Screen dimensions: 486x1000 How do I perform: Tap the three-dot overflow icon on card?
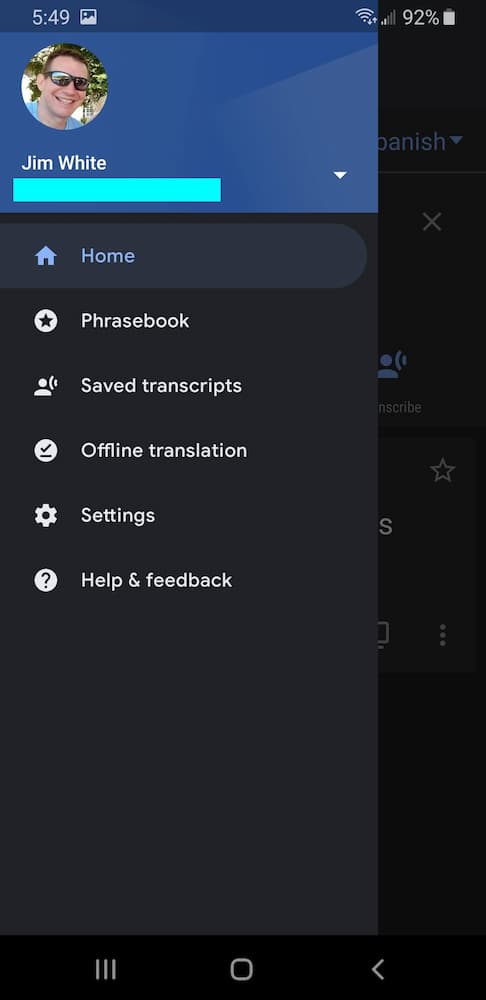[x=443, y=635]
